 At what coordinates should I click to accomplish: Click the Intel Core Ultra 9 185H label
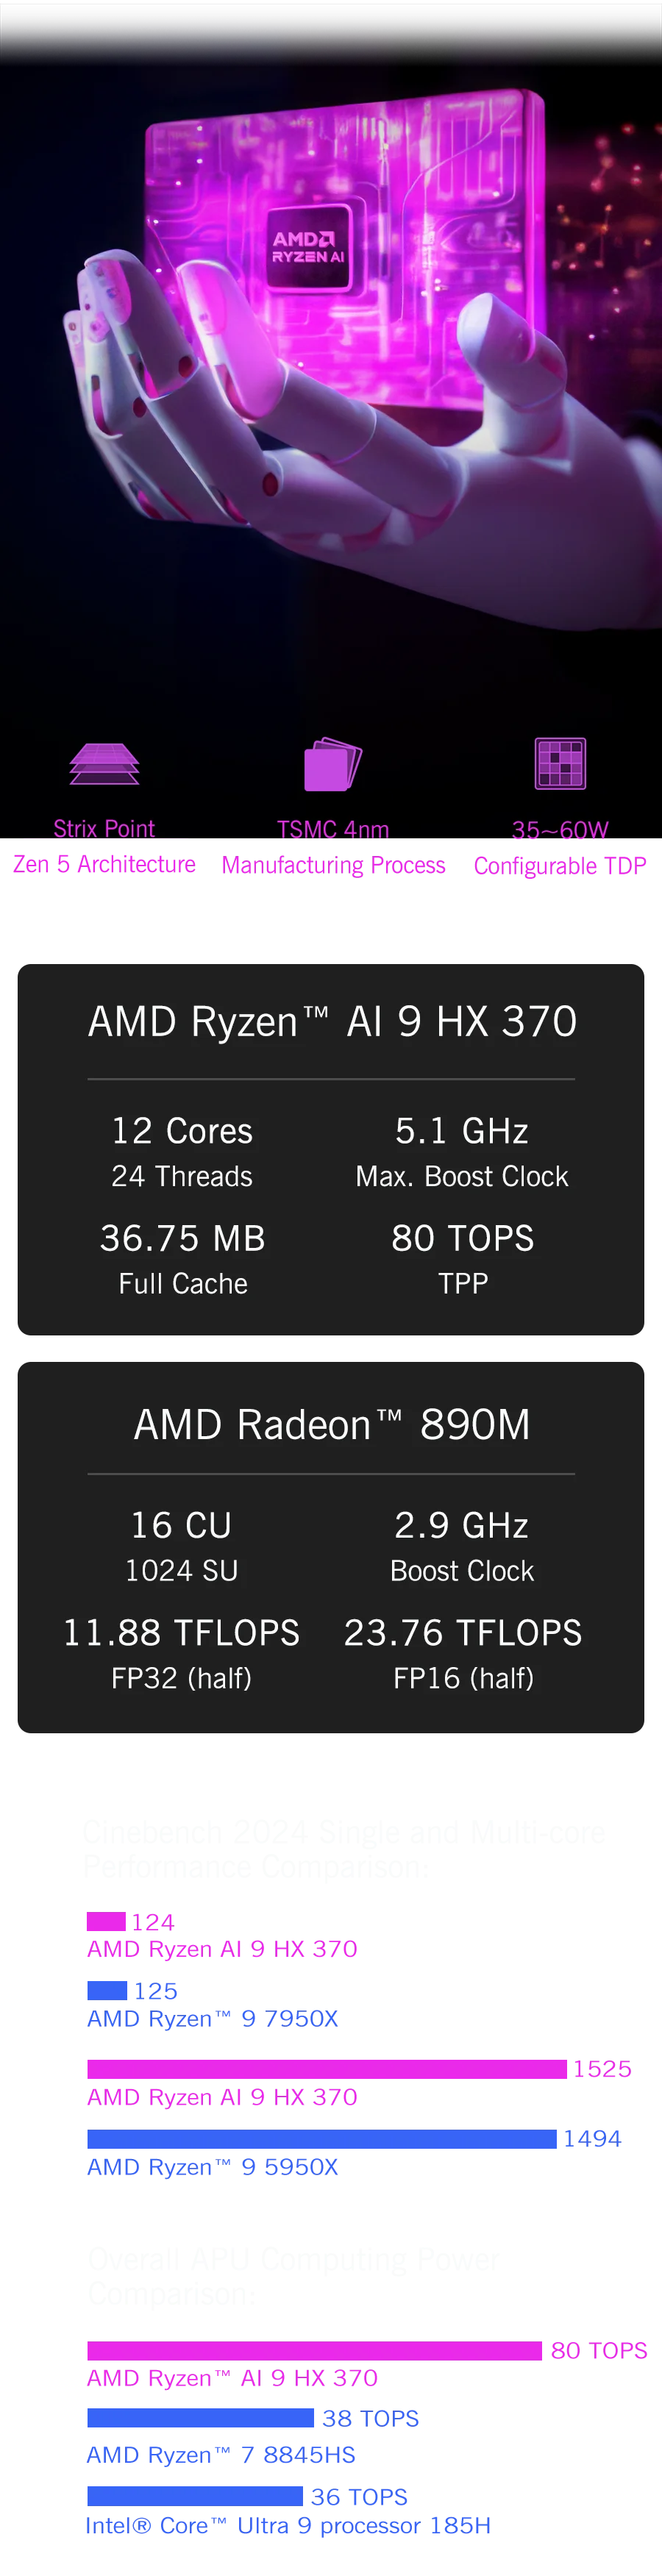(288, 2525)
